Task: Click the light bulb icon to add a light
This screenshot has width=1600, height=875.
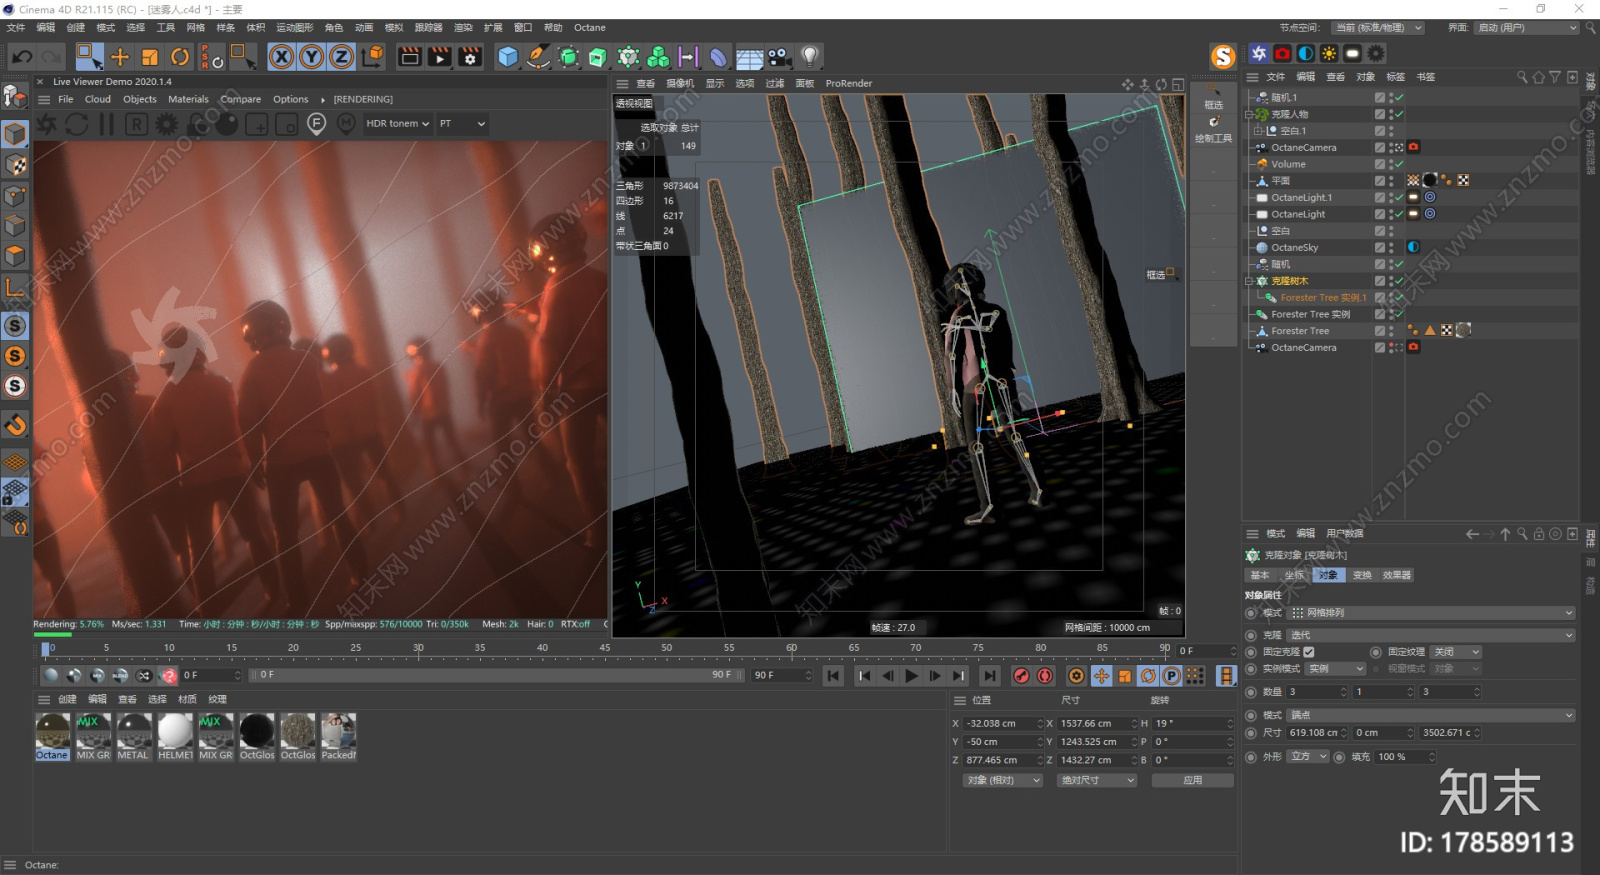Action: tap(810, 56)
